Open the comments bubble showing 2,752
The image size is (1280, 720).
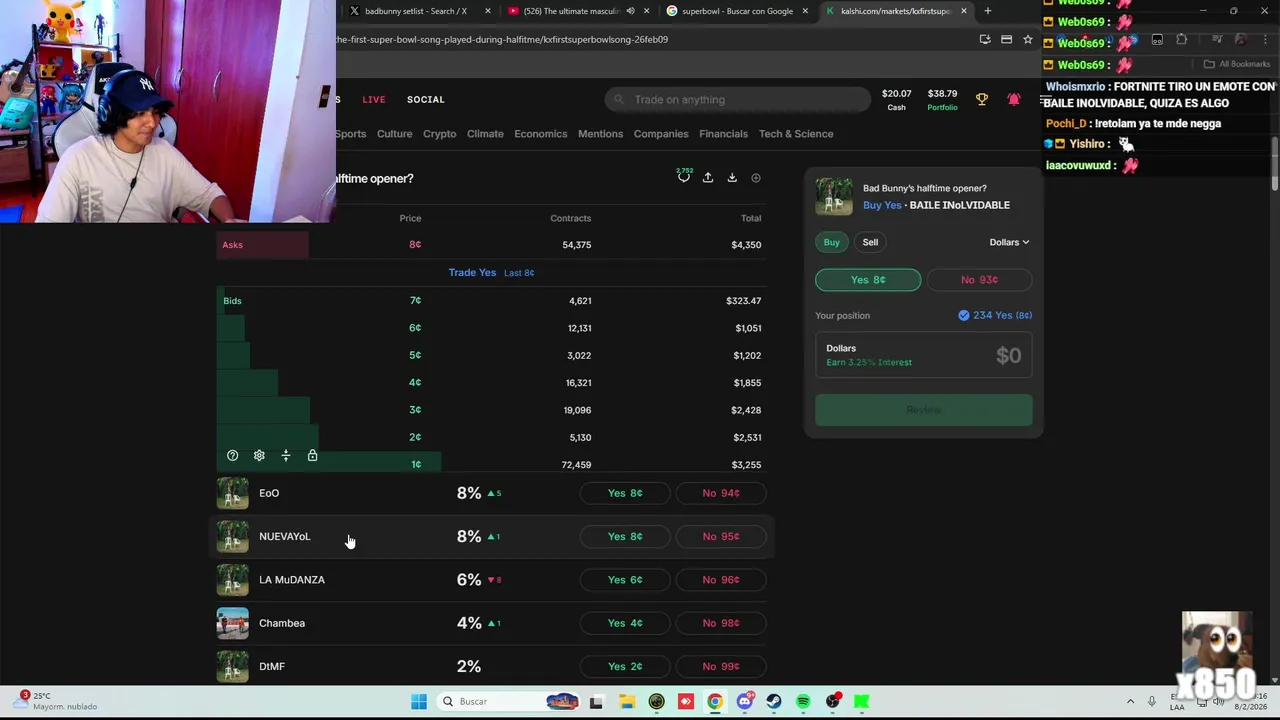point(684,177)
